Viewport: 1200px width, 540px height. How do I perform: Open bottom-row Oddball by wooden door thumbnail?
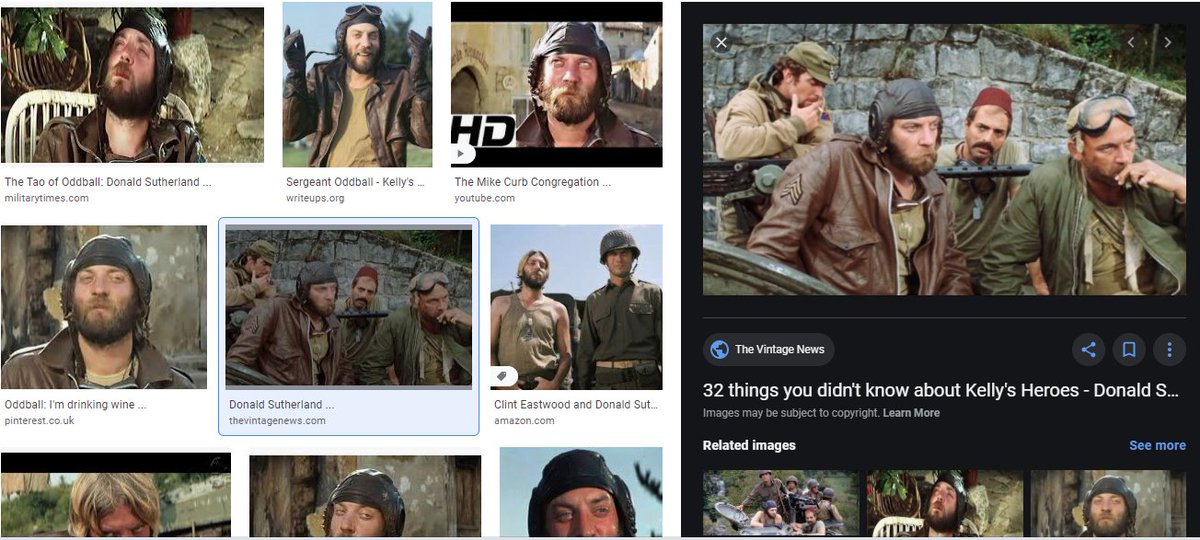(365, 496)
